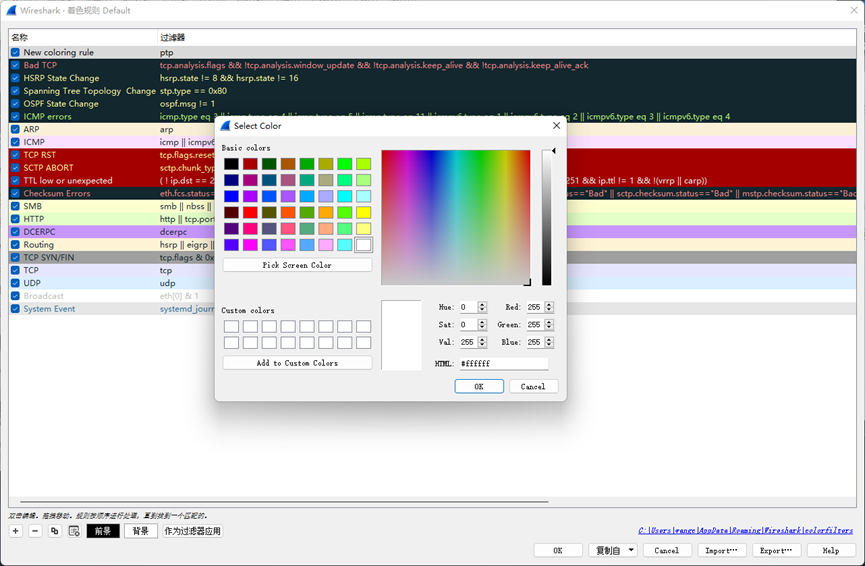
Task: Select the TTL low or unexpected rule
Action: click(x=432, y=180)
